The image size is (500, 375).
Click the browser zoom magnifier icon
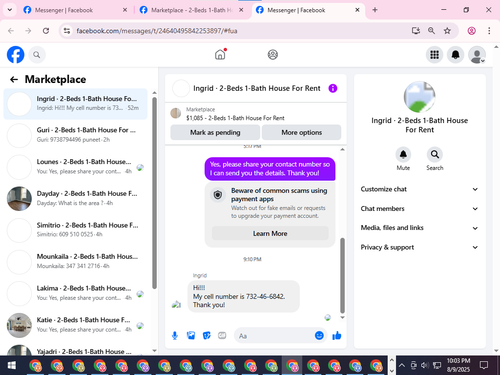(x=431, y=31)
